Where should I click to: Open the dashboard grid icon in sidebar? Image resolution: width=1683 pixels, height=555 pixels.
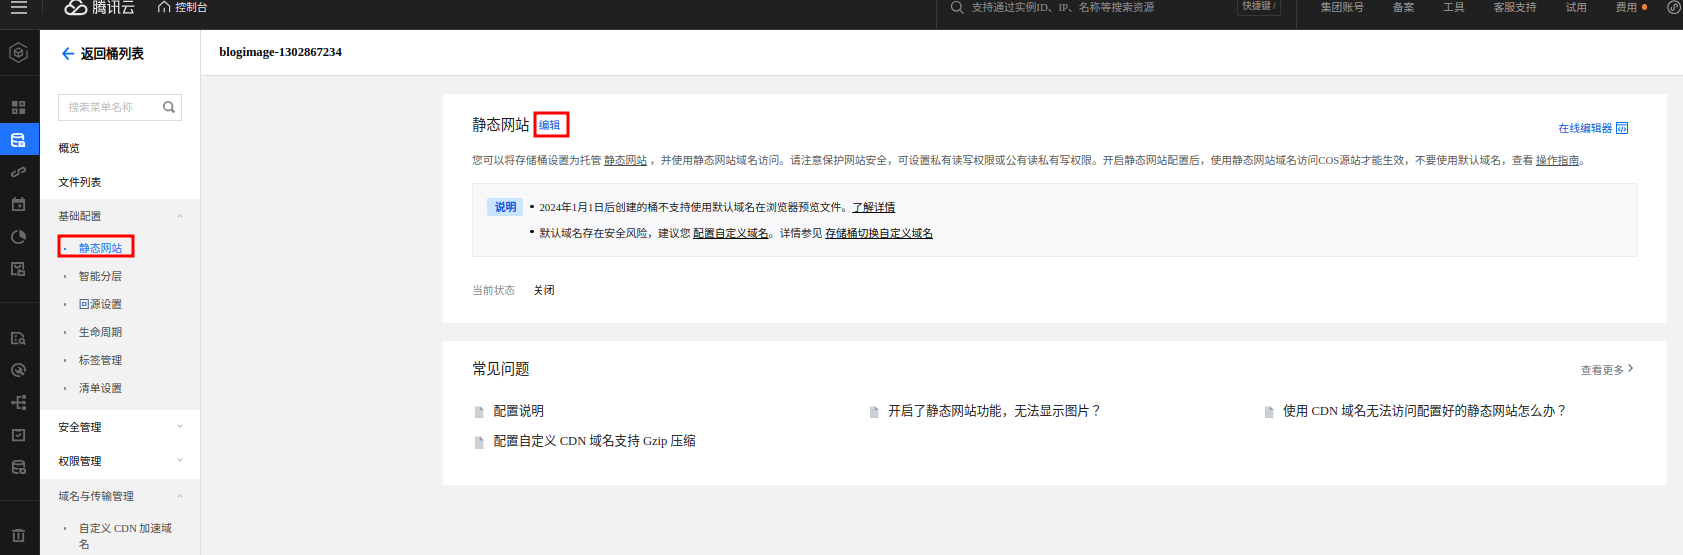[18, 107]
